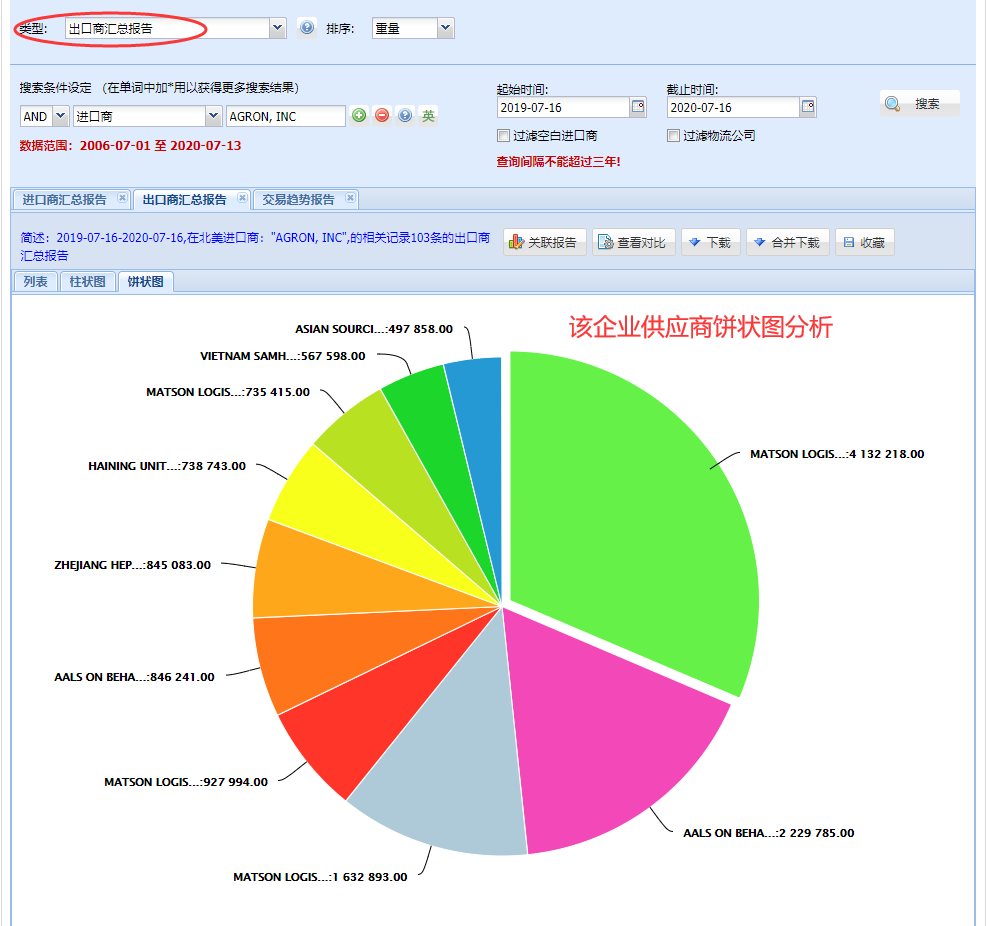
Task: Expand the 排序 sort-by dropdown showing 重量
Action: click(445, 27)
